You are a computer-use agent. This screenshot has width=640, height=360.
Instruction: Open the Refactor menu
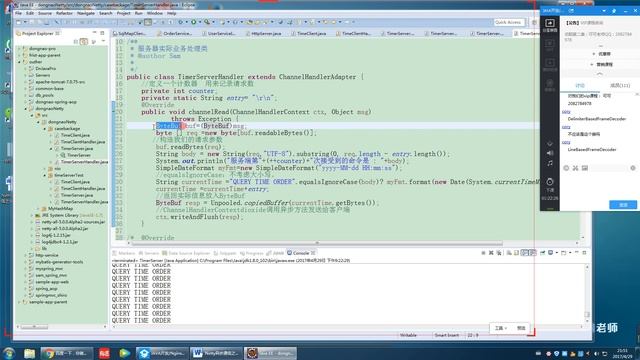64,13
